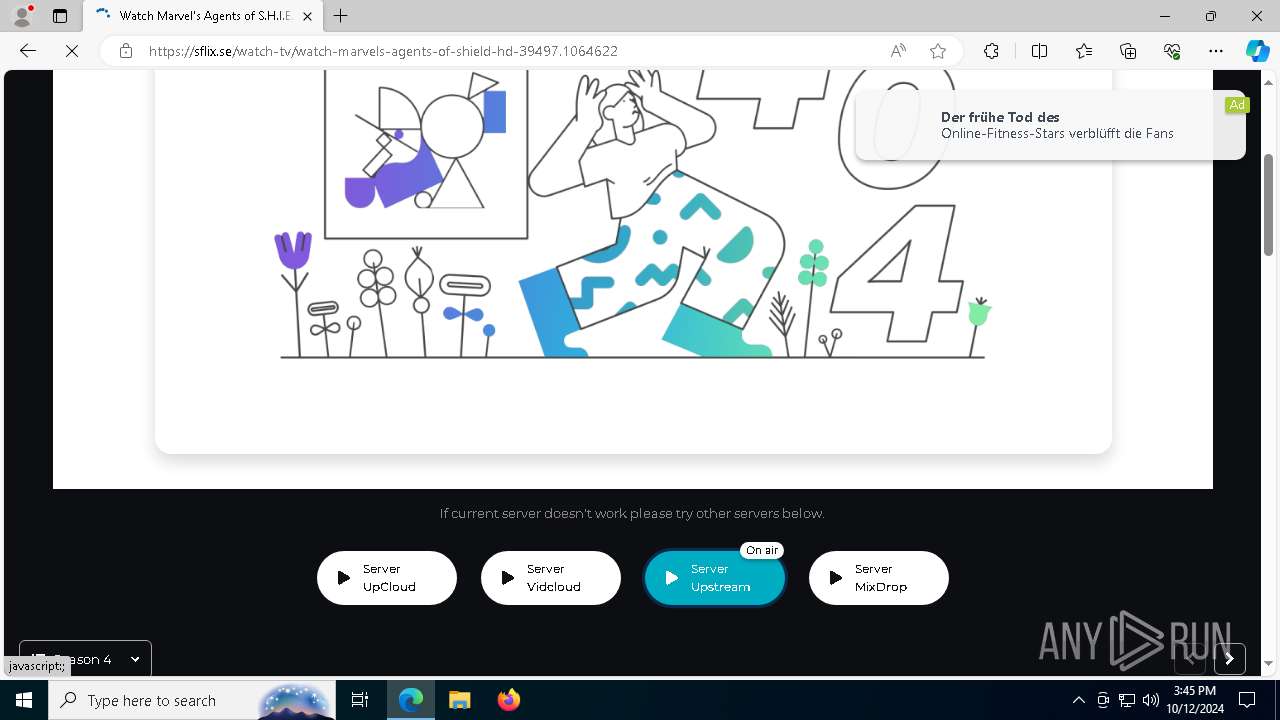
Task: Open the notification center
Action: click(x=1247, y=700)
